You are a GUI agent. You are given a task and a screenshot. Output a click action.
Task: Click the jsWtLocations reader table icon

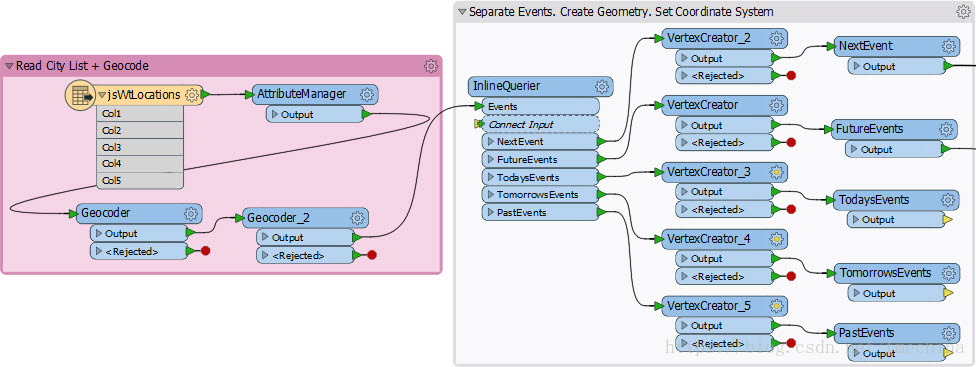[x=81, y=95]
